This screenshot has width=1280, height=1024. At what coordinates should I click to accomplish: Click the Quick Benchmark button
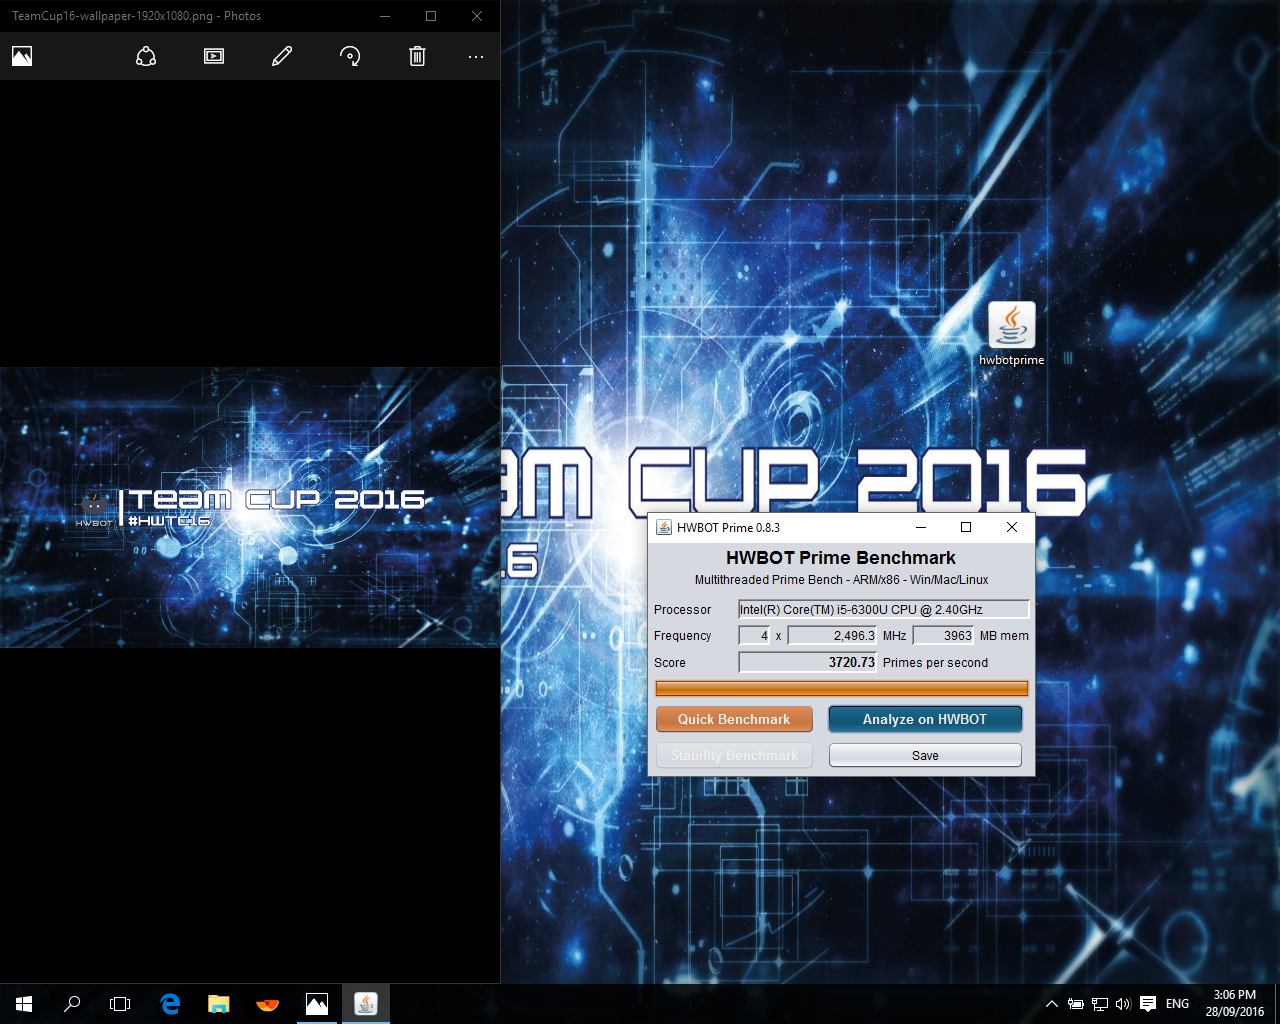[x=734, y=719]
